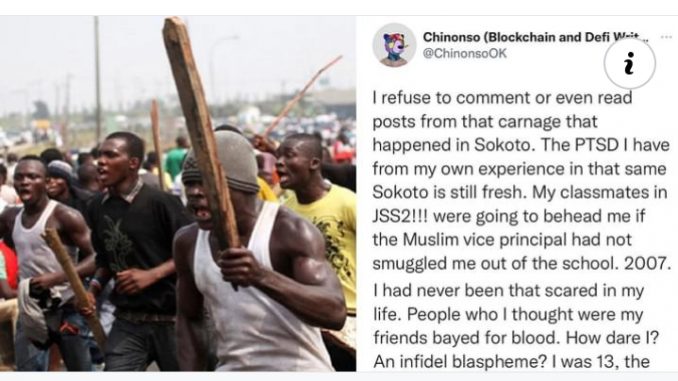This screenshot has width=678, height=381.
Task: Click the "JSS2!!!" text in the tweet
Action: click(400, 216)
